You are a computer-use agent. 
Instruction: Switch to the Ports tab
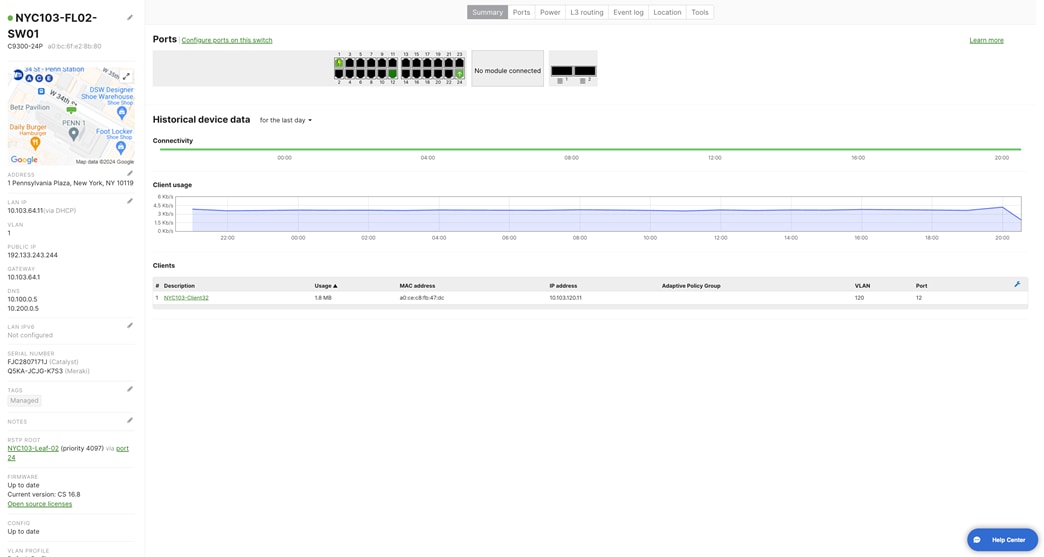[521, 12]
